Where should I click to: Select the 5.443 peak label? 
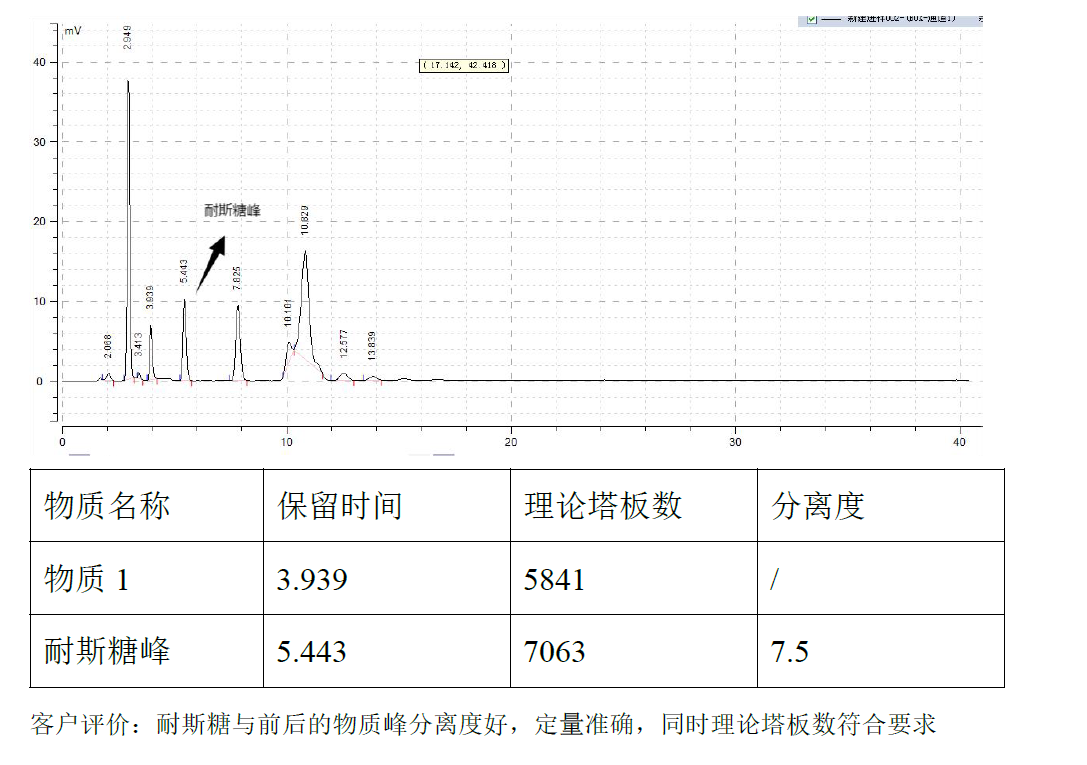184,271
